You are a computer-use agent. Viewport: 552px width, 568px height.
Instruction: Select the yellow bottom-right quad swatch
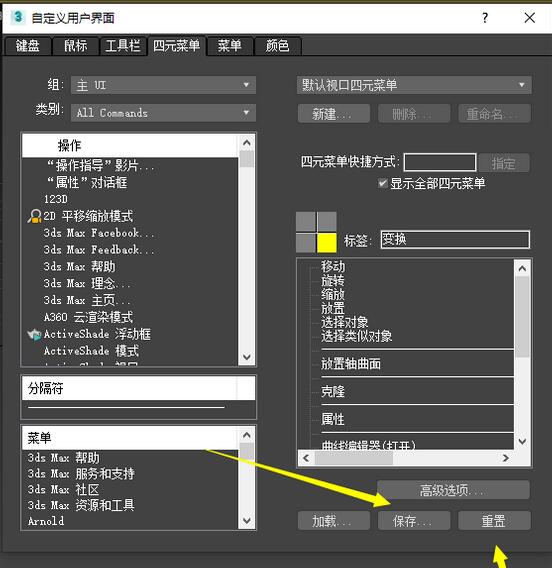(327, 243)
